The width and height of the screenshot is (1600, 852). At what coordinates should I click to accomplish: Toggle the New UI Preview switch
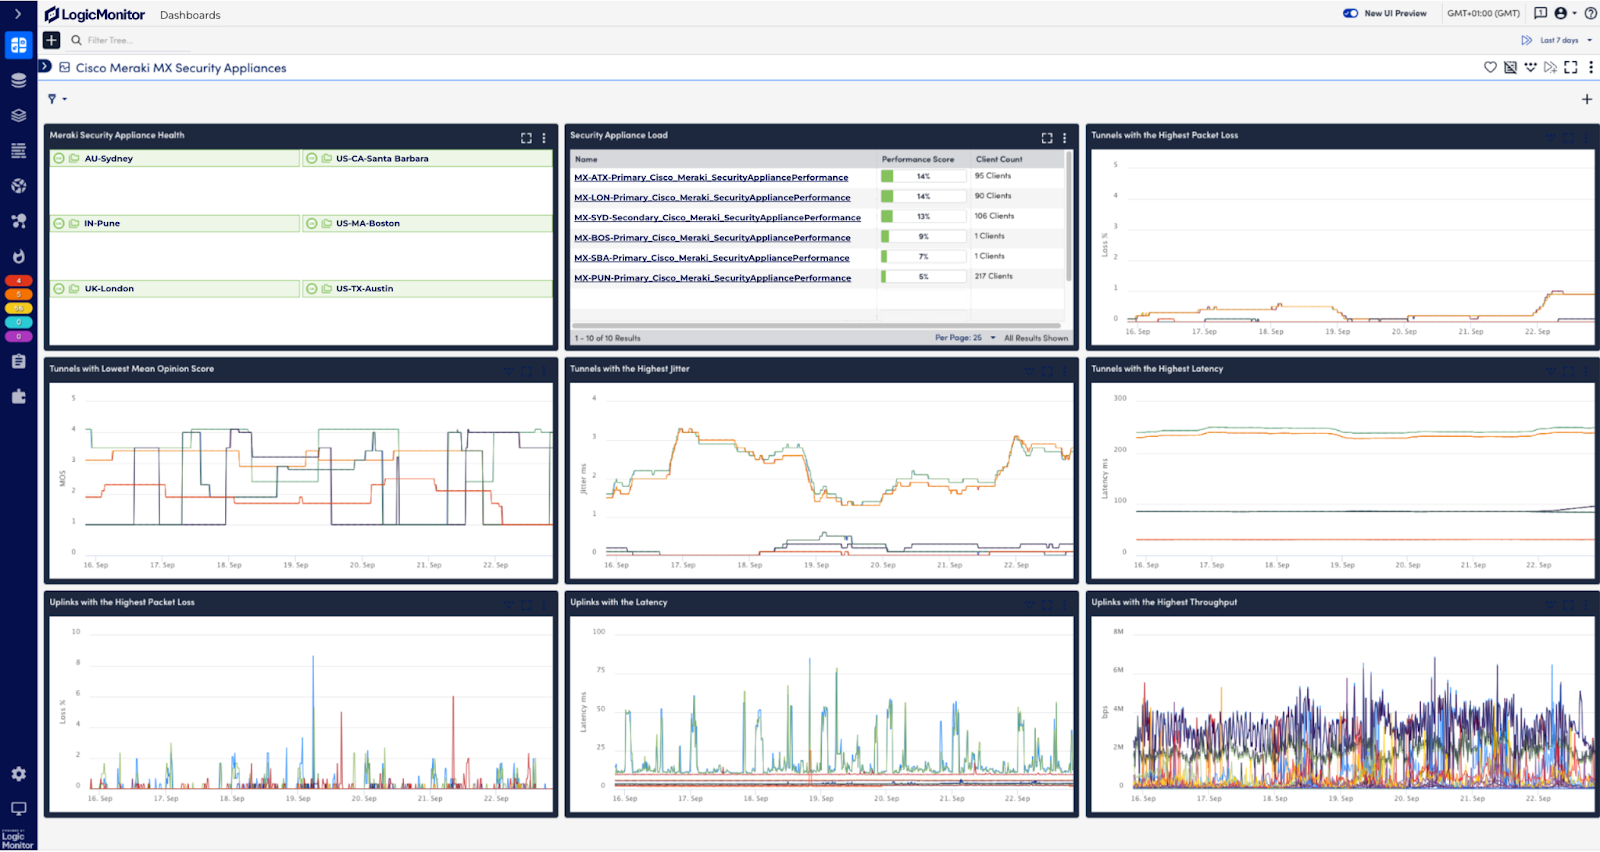1350,13
